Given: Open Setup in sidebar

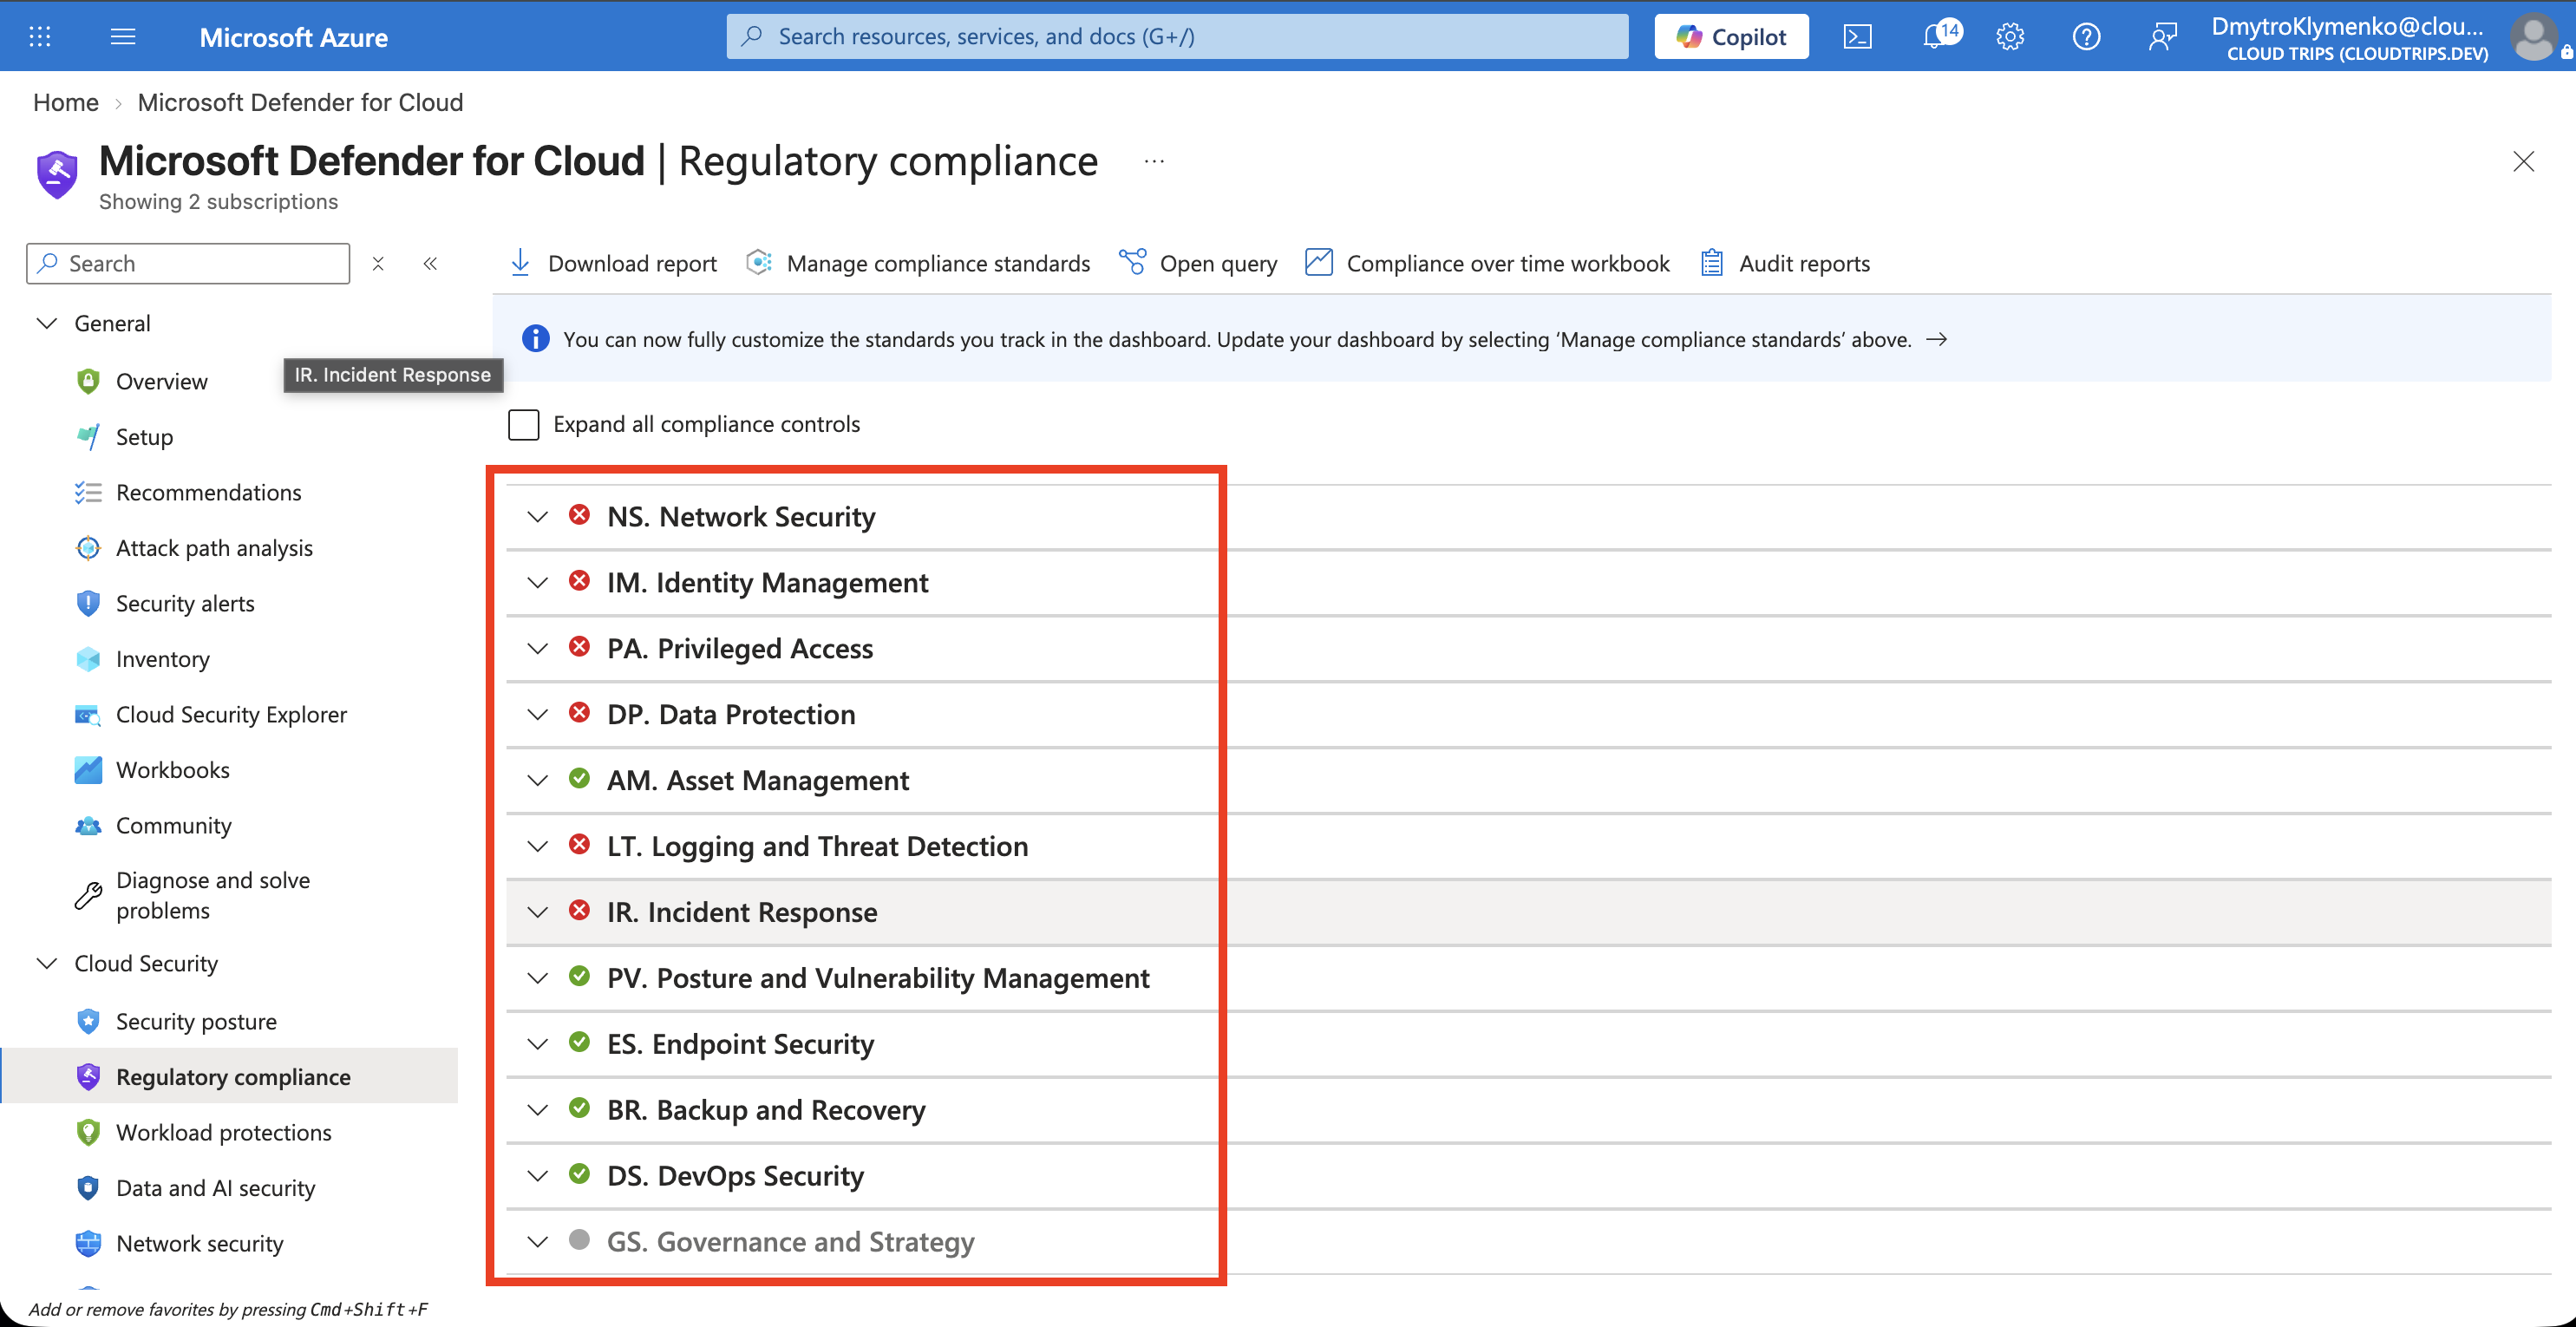Looking at the screenshot, I should [x=145, y=437].
